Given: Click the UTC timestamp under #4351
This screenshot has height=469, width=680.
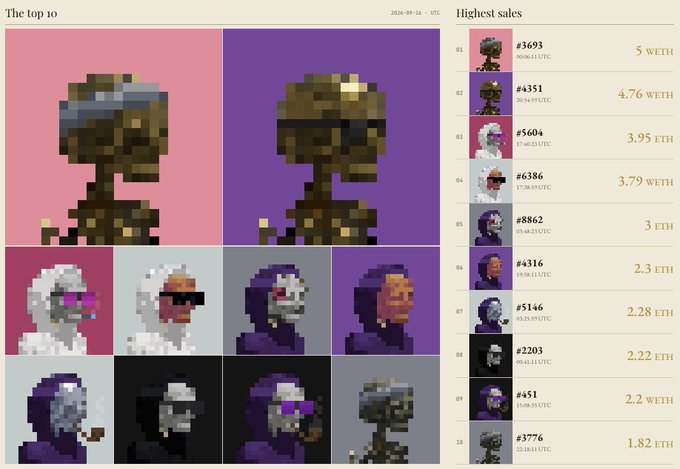Looking at the screenshot, I should tap(533, 100).
